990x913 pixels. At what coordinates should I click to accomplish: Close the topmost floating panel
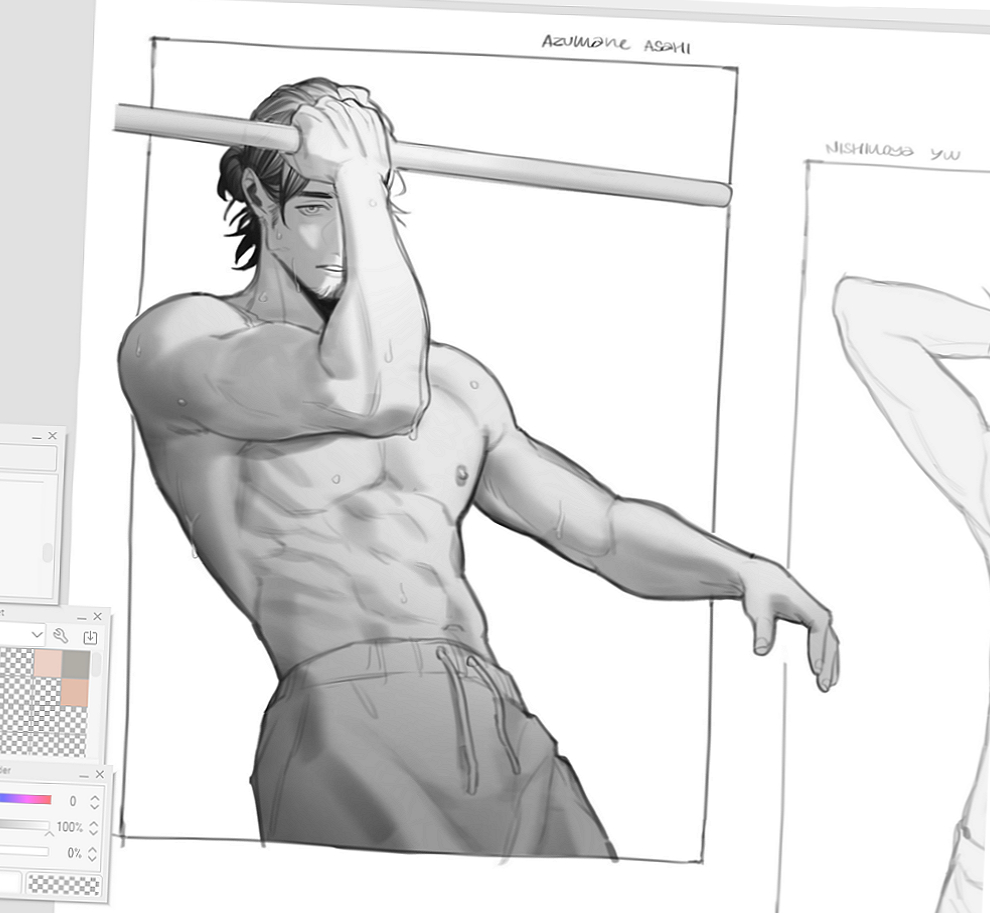tap(52, 436)
